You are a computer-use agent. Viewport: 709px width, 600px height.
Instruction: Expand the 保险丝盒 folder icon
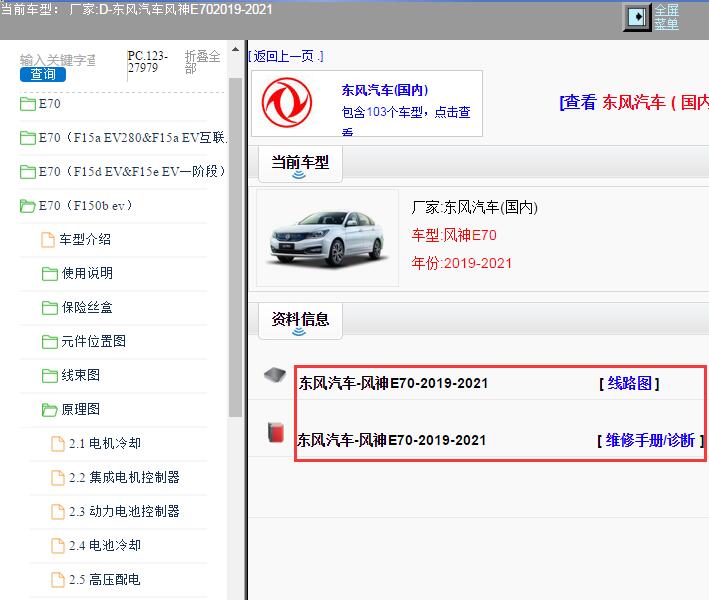pos(49,307)
